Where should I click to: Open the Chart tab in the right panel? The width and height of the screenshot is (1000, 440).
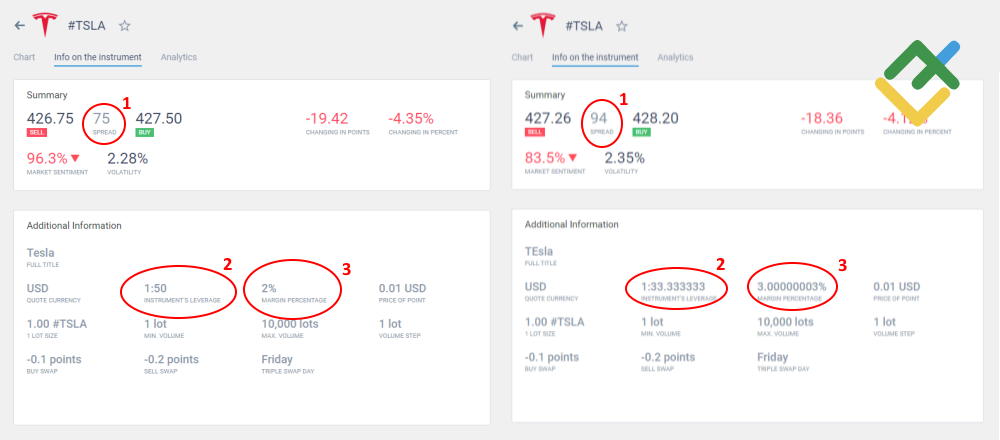tap(522, 57)
